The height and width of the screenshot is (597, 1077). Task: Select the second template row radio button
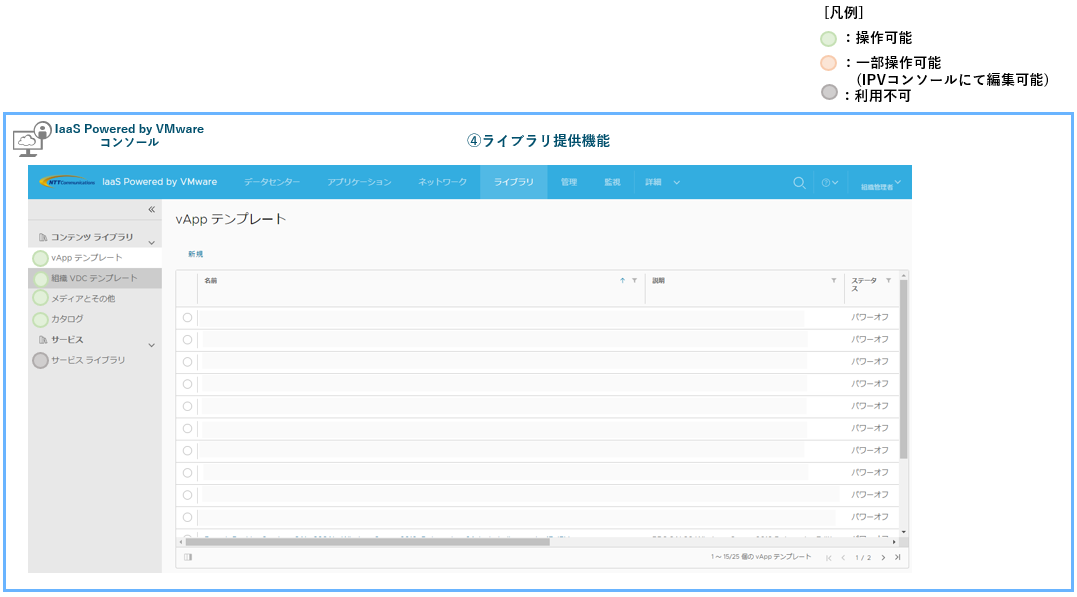(188, 339)
